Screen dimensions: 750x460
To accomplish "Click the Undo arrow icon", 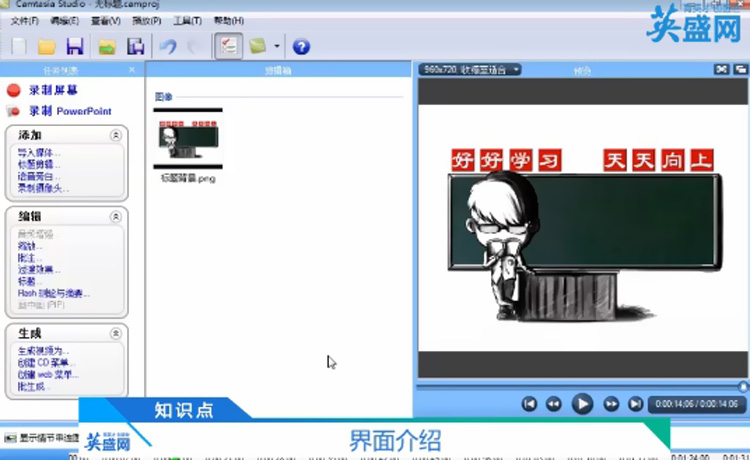I will 168,46.
